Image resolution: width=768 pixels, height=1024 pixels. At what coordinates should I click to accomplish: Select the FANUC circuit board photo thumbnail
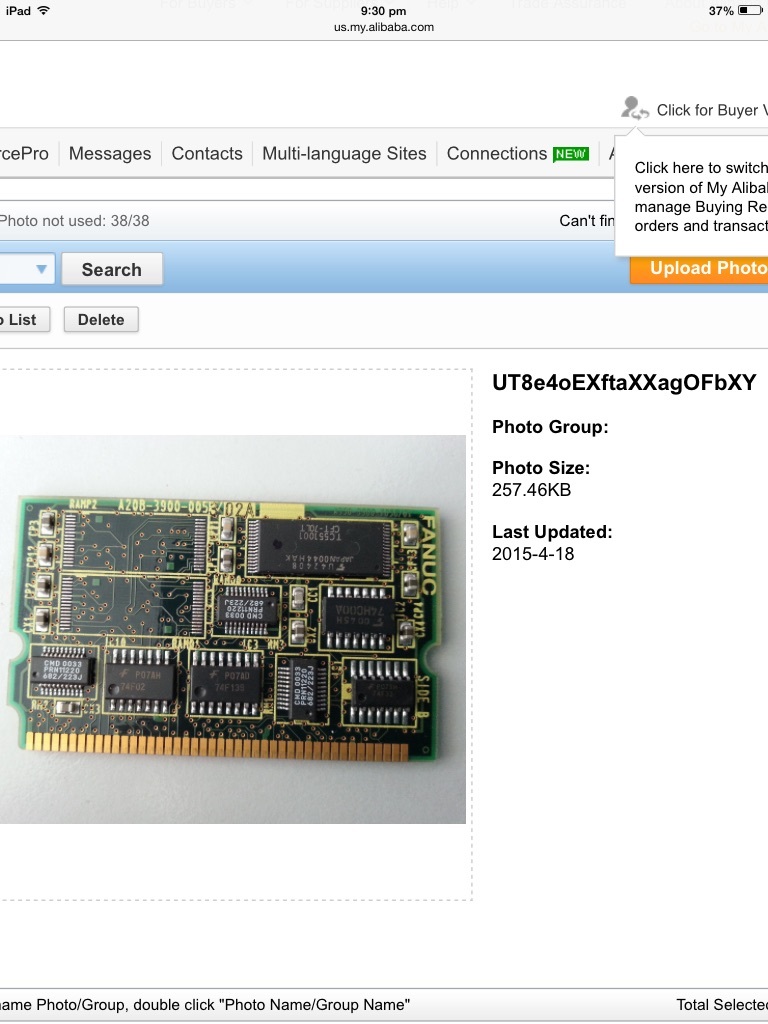(232, 629)
